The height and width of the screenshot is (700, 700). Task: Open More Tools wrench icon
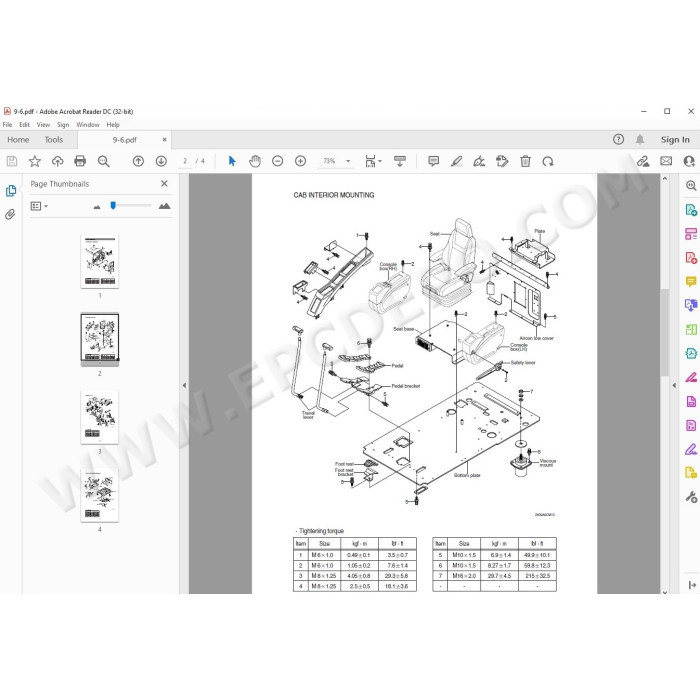coord(691,496)
